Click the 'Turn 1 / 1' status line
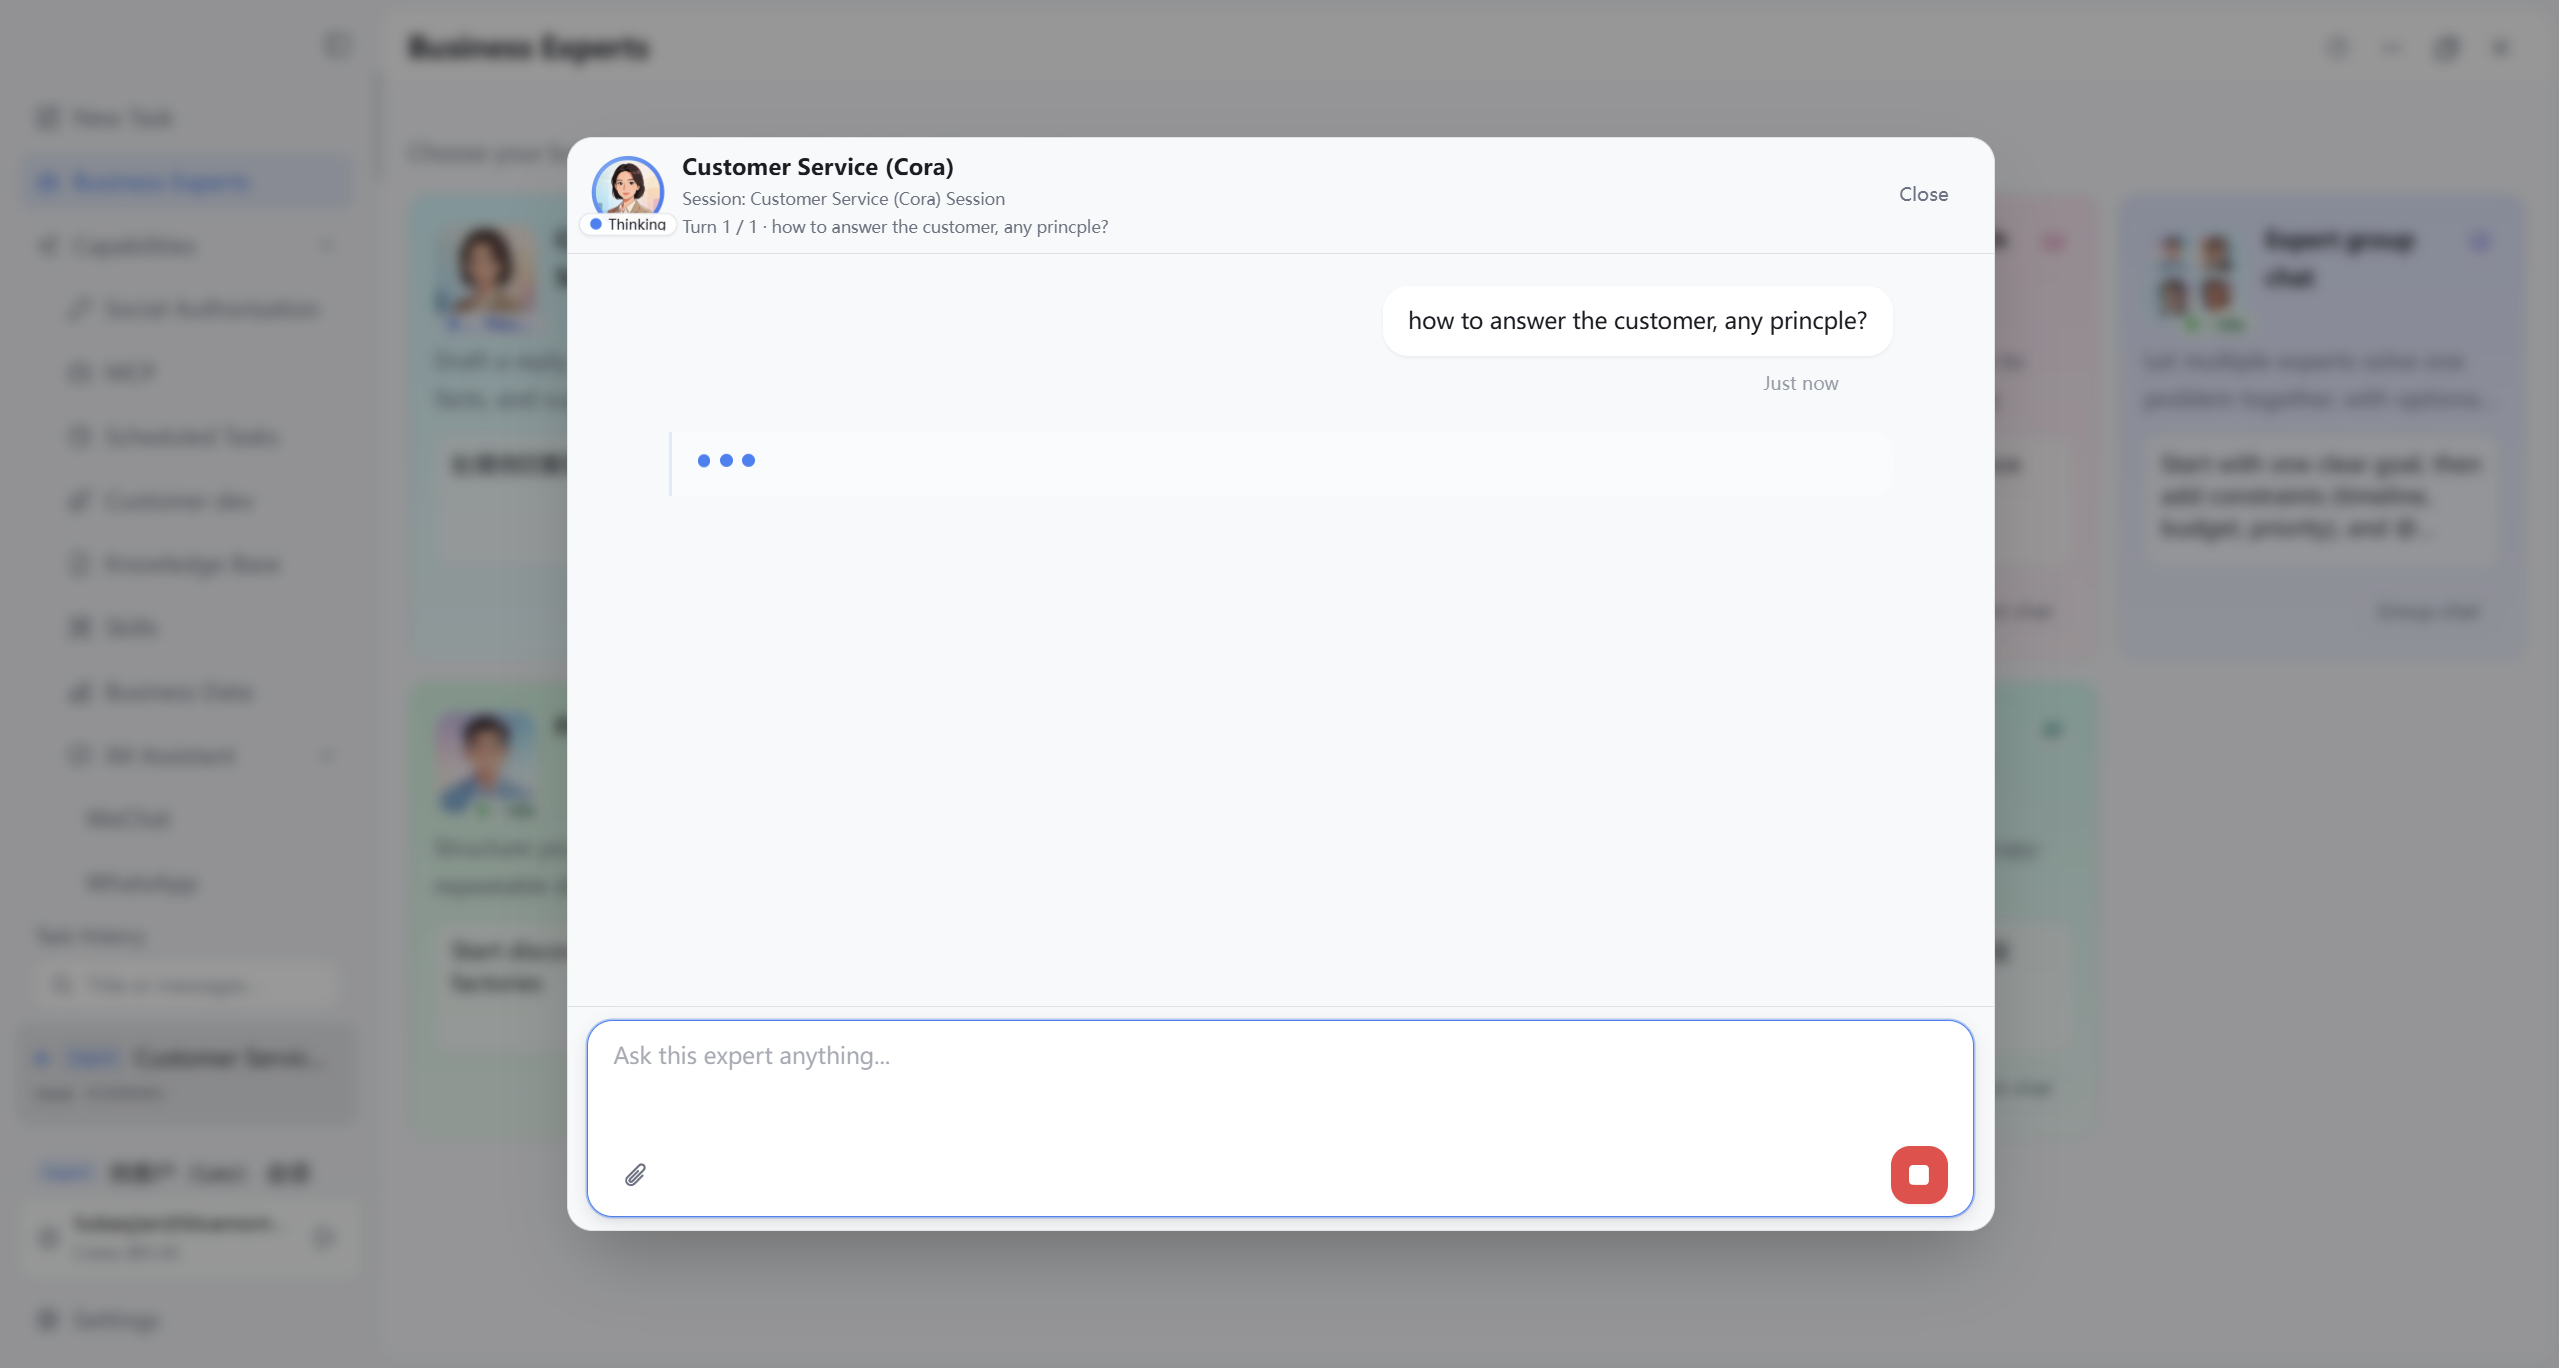Viewport: 2559px width, 1368px height. 895,227
